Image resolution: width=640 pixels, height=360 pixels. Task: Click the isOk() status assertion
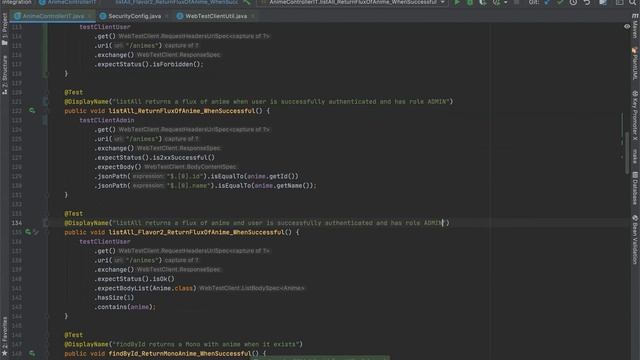point(163,279)
